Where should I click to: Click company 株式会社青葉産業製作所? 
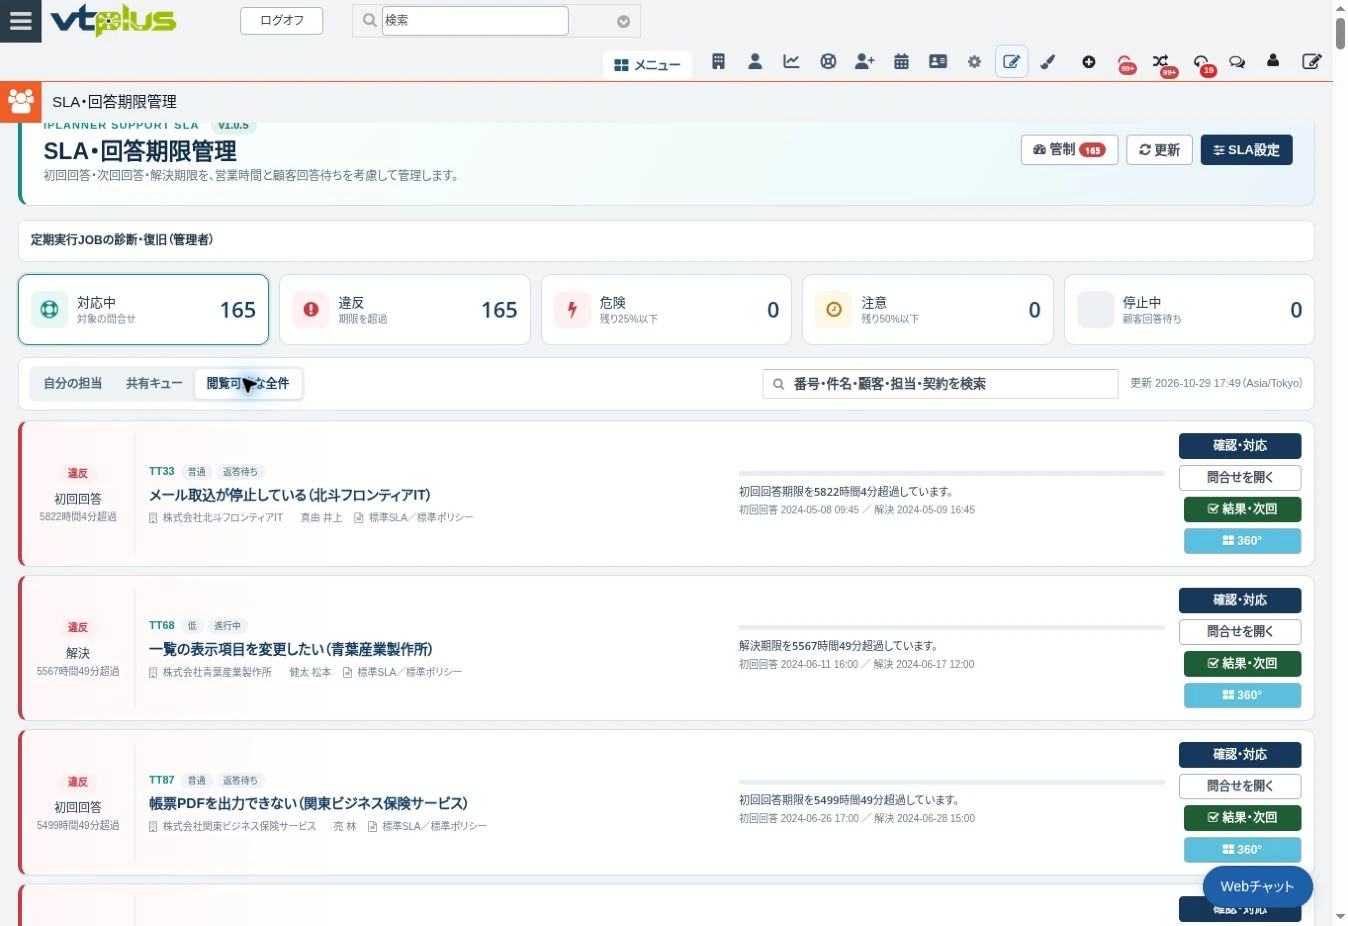[x=217, y=672]
